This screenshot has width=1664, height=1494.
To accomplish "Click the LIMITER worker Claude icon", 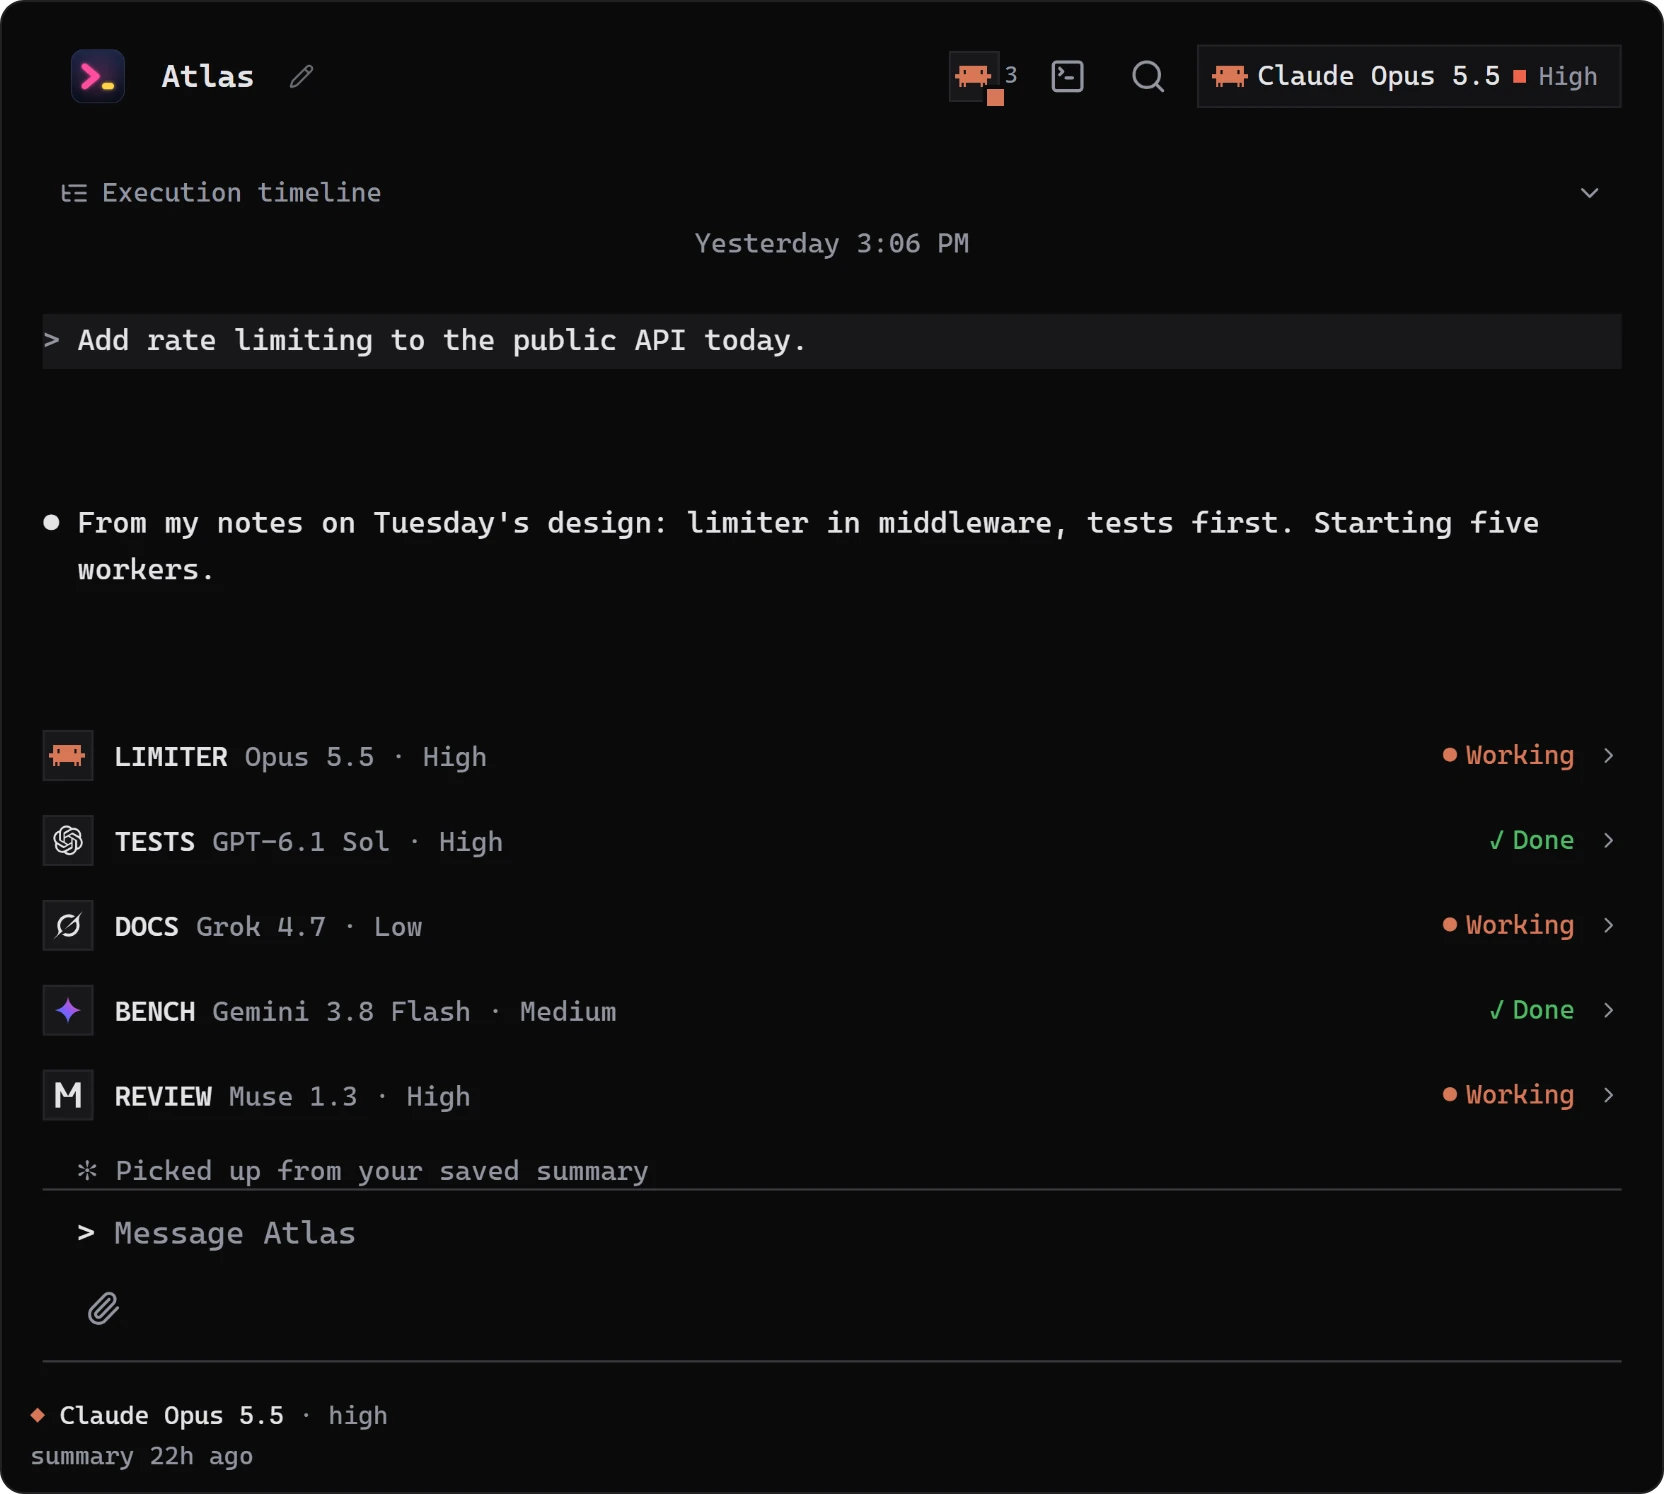I will point(68,756).
